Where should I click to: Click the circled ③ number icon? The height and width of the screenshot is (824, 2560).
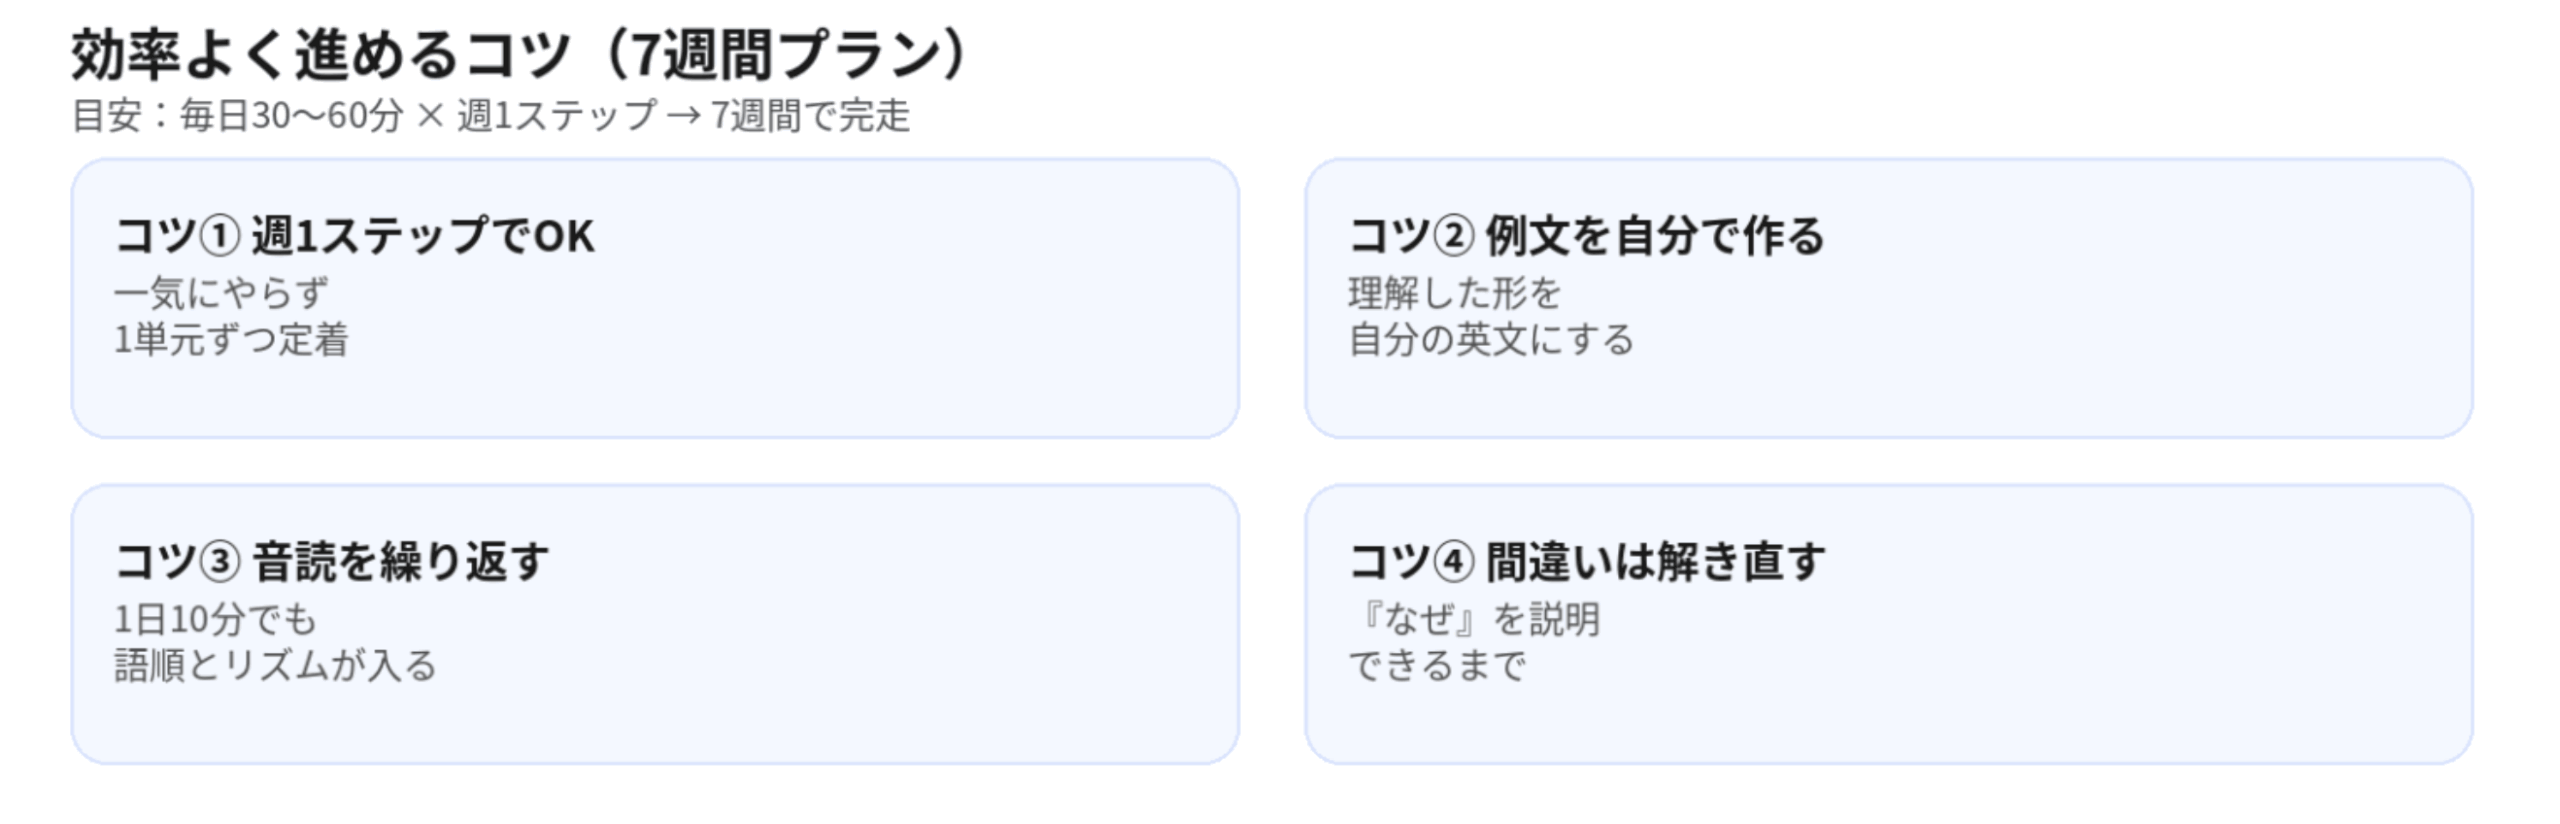coord(220,563)
